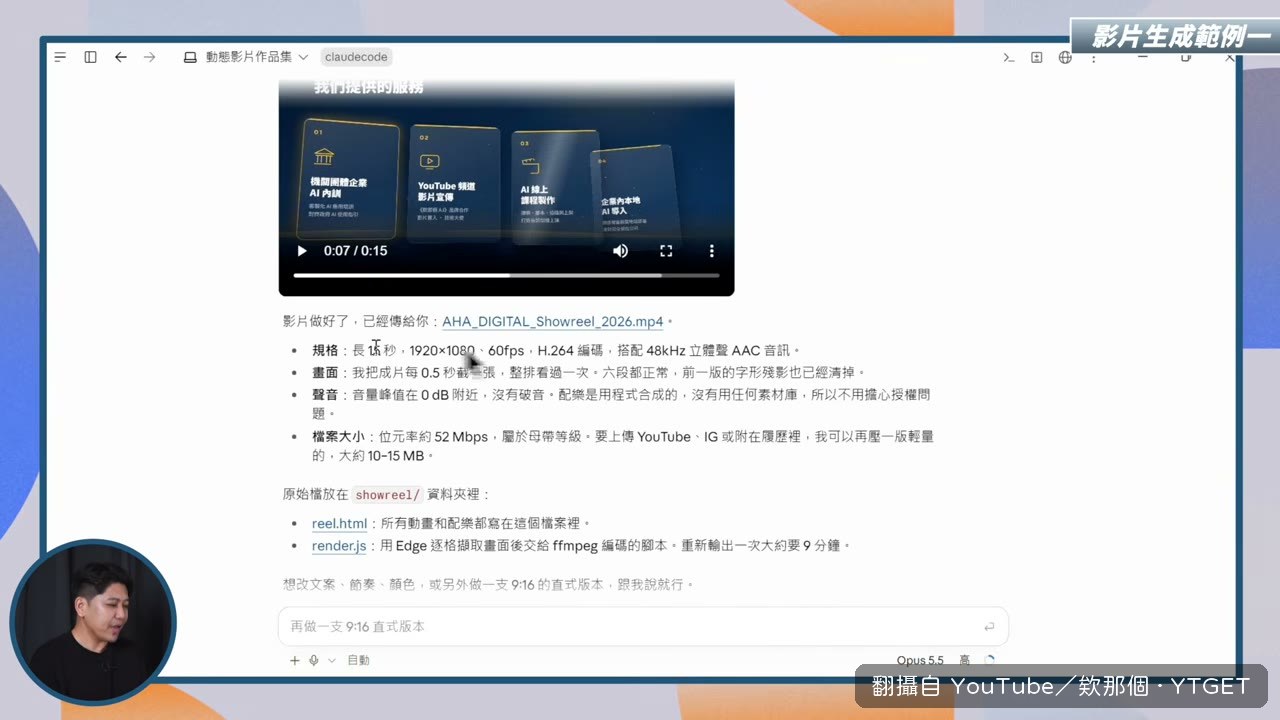The width and height of the screenshot is (1280, 720).
Task: Click the showreel/ folder code tag
Action: (388, 494)
